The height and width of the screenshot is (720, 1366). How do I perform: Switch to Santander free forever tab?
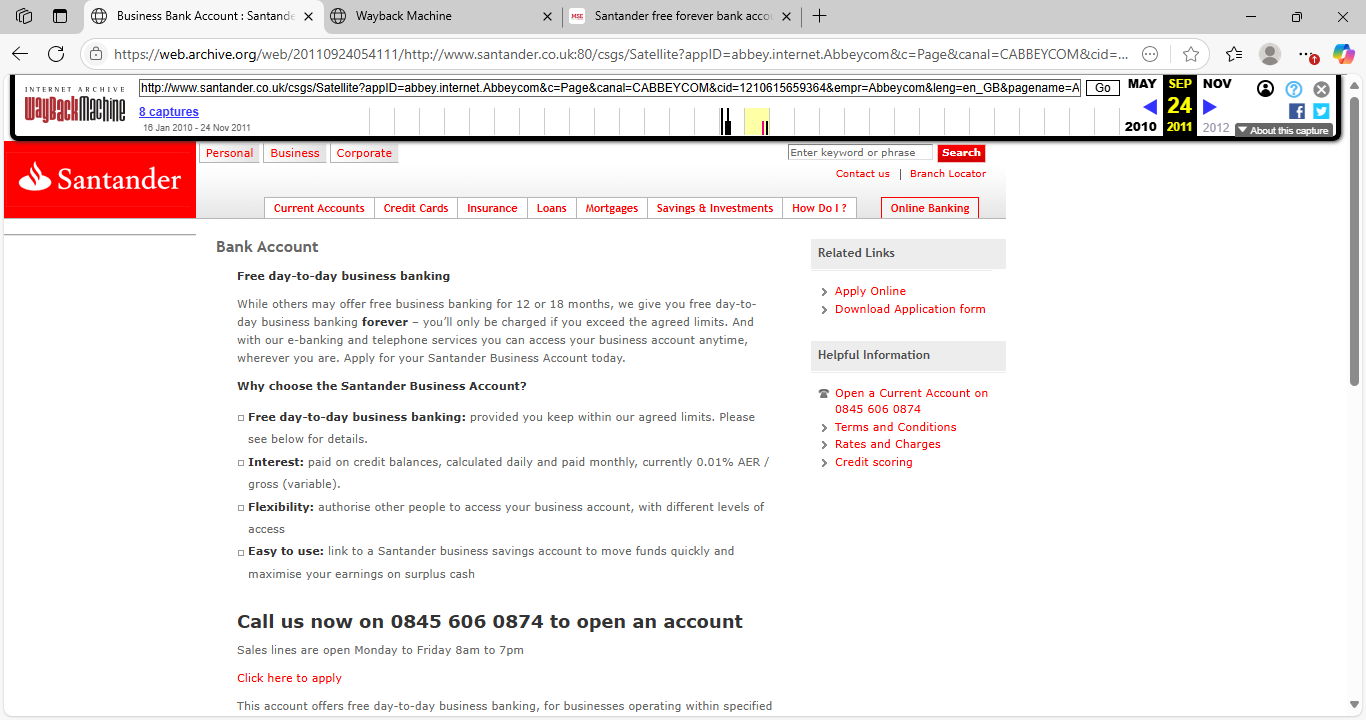pyautogui.click(x=681, y=16)
